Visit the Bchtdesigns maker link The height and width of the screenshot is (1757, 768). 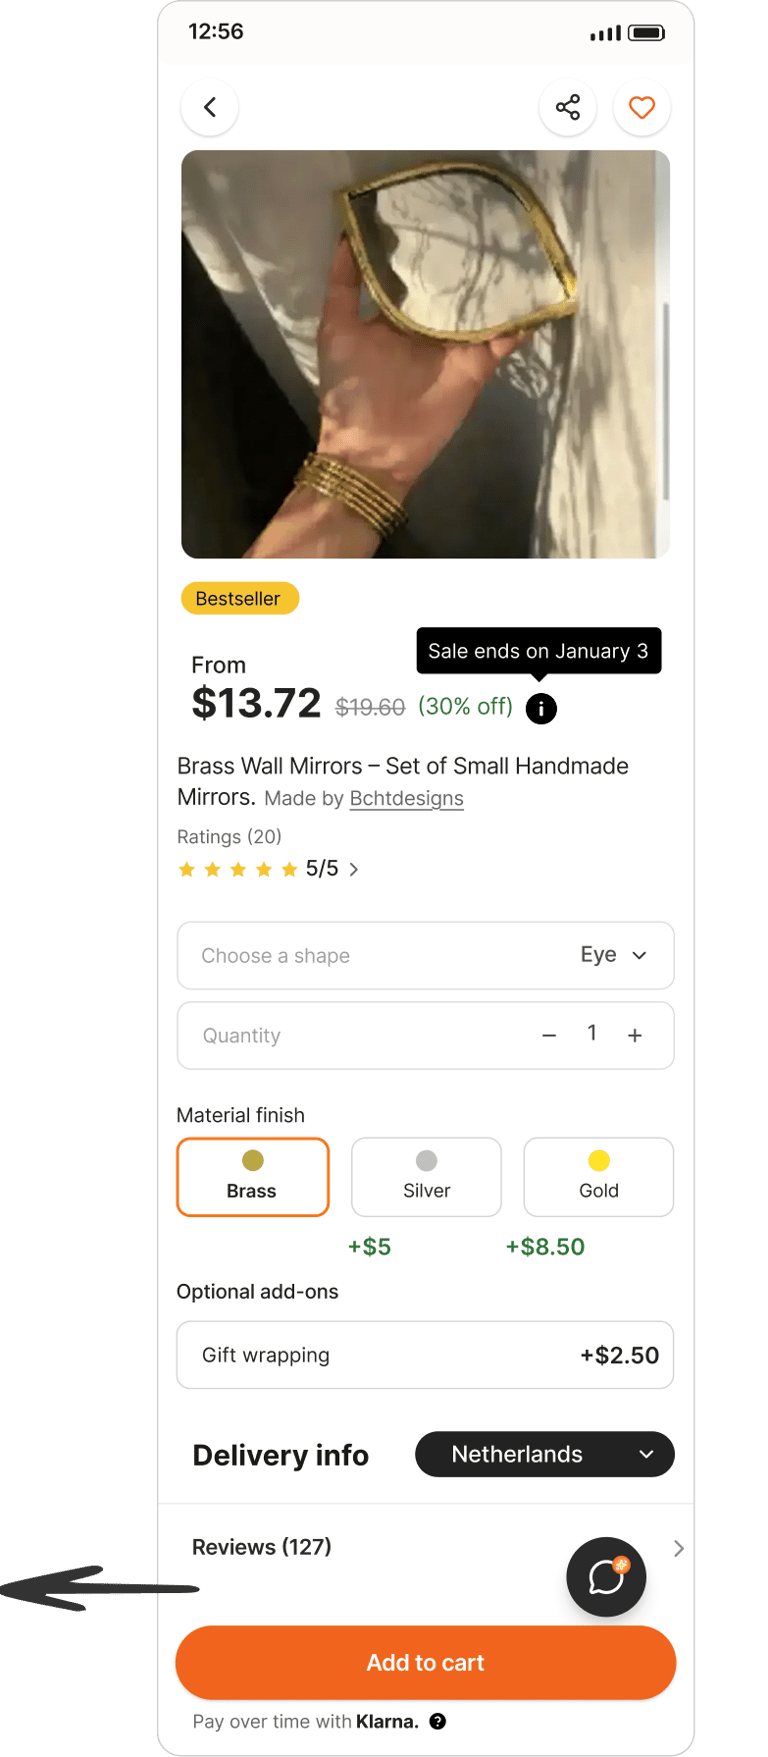406,798
